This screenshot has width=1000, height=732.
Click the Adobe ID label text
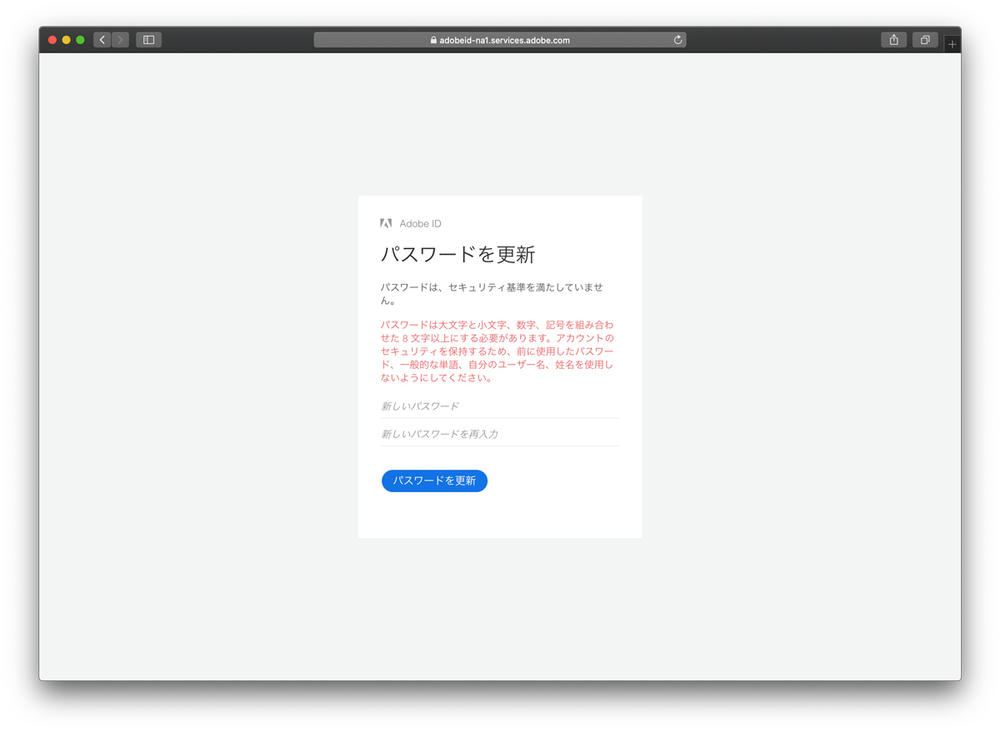tap(420, 224)
